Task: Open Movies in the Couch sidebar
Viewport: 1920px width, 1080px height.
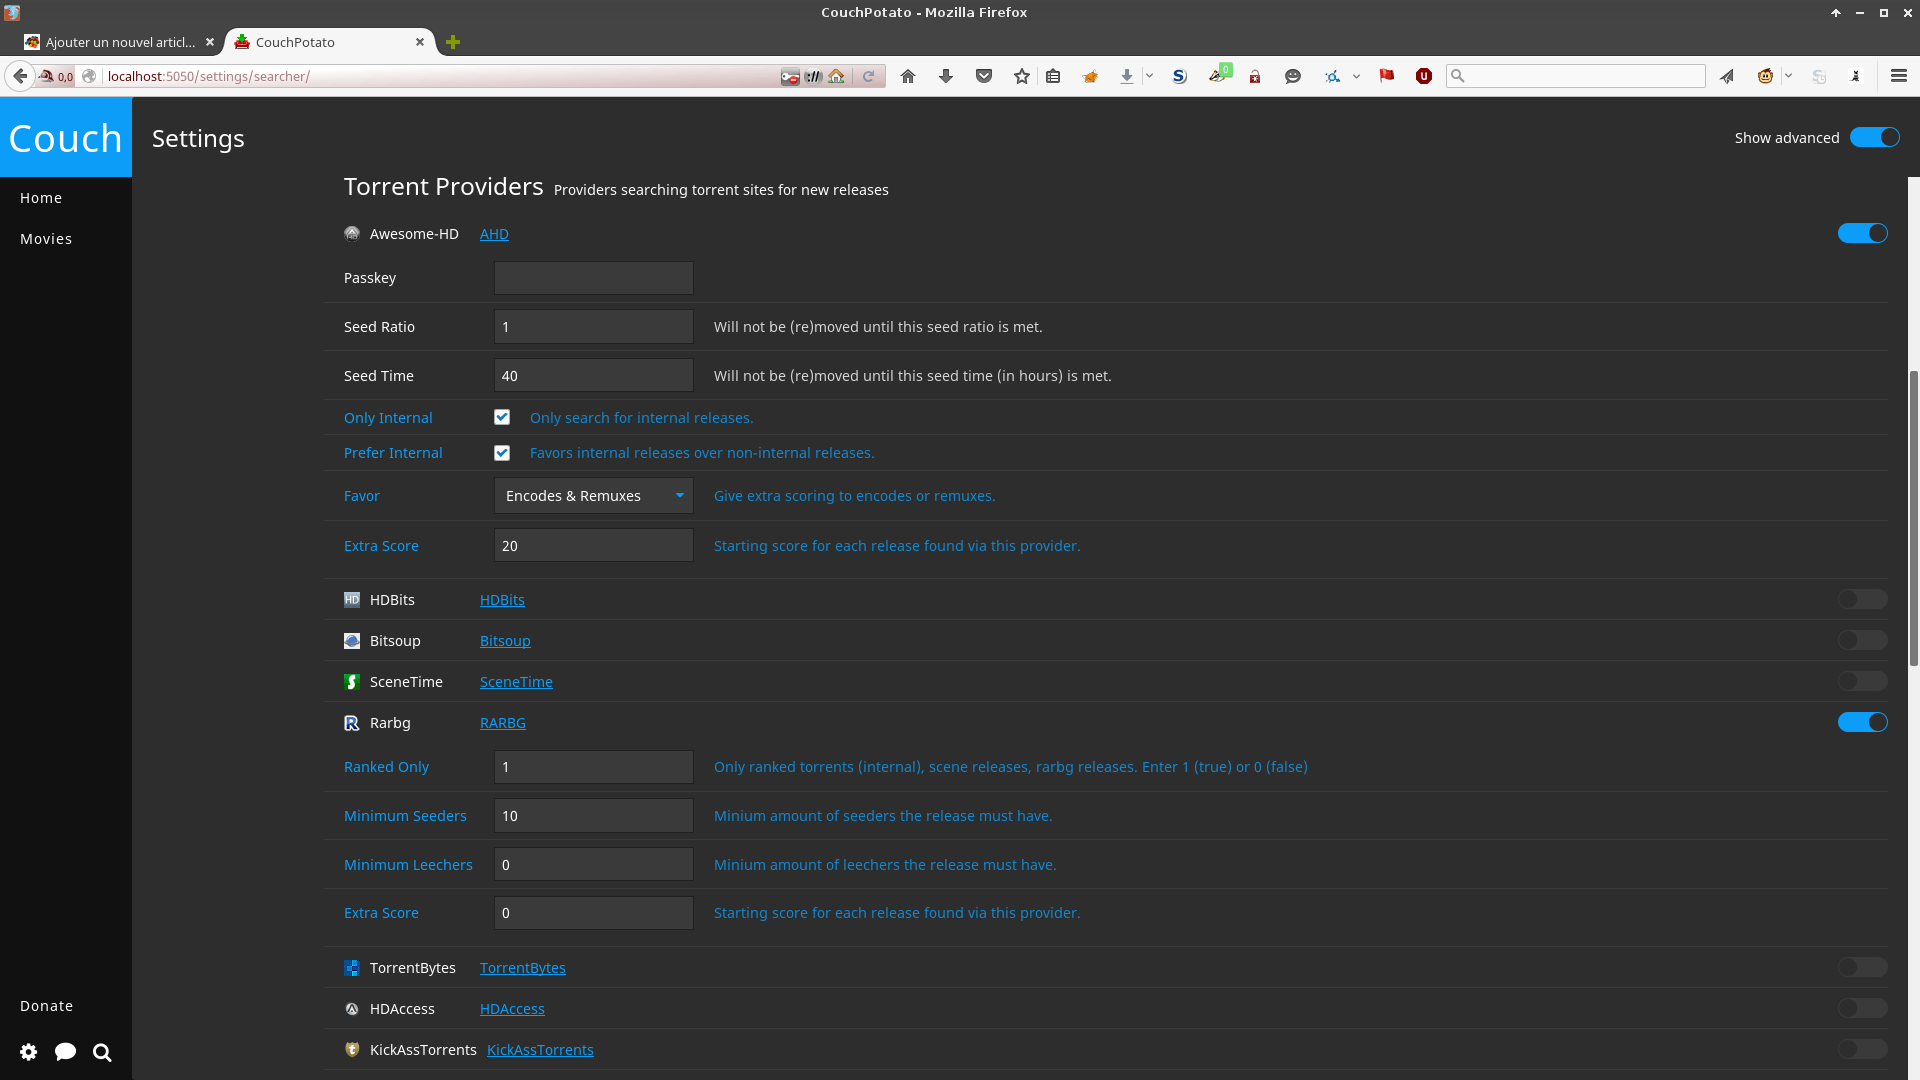Action: [x=46, y=239]
